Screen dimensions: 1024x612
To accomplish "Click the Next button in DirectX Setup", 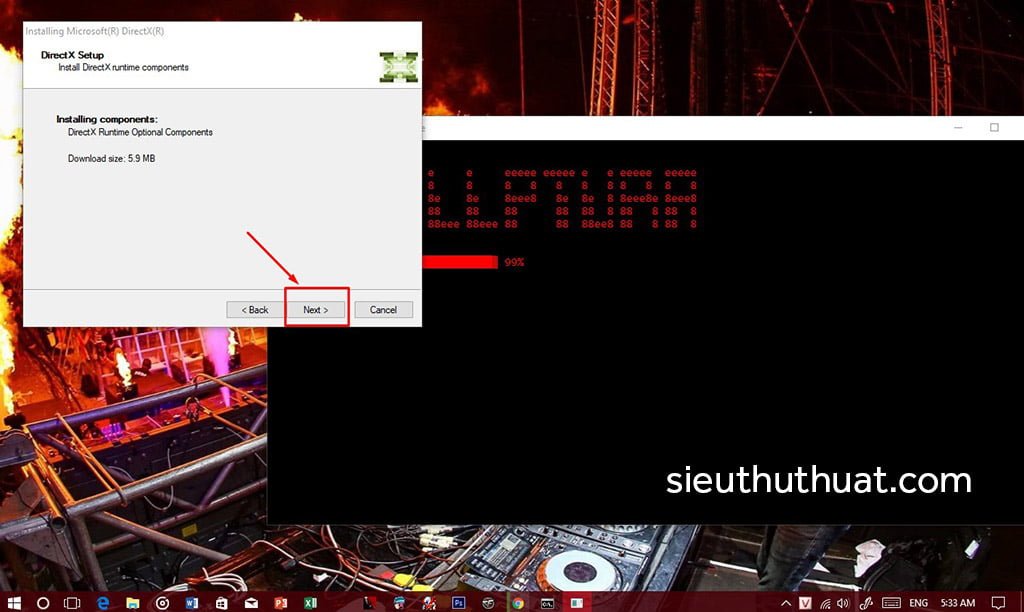I will (x=316, y=310).
